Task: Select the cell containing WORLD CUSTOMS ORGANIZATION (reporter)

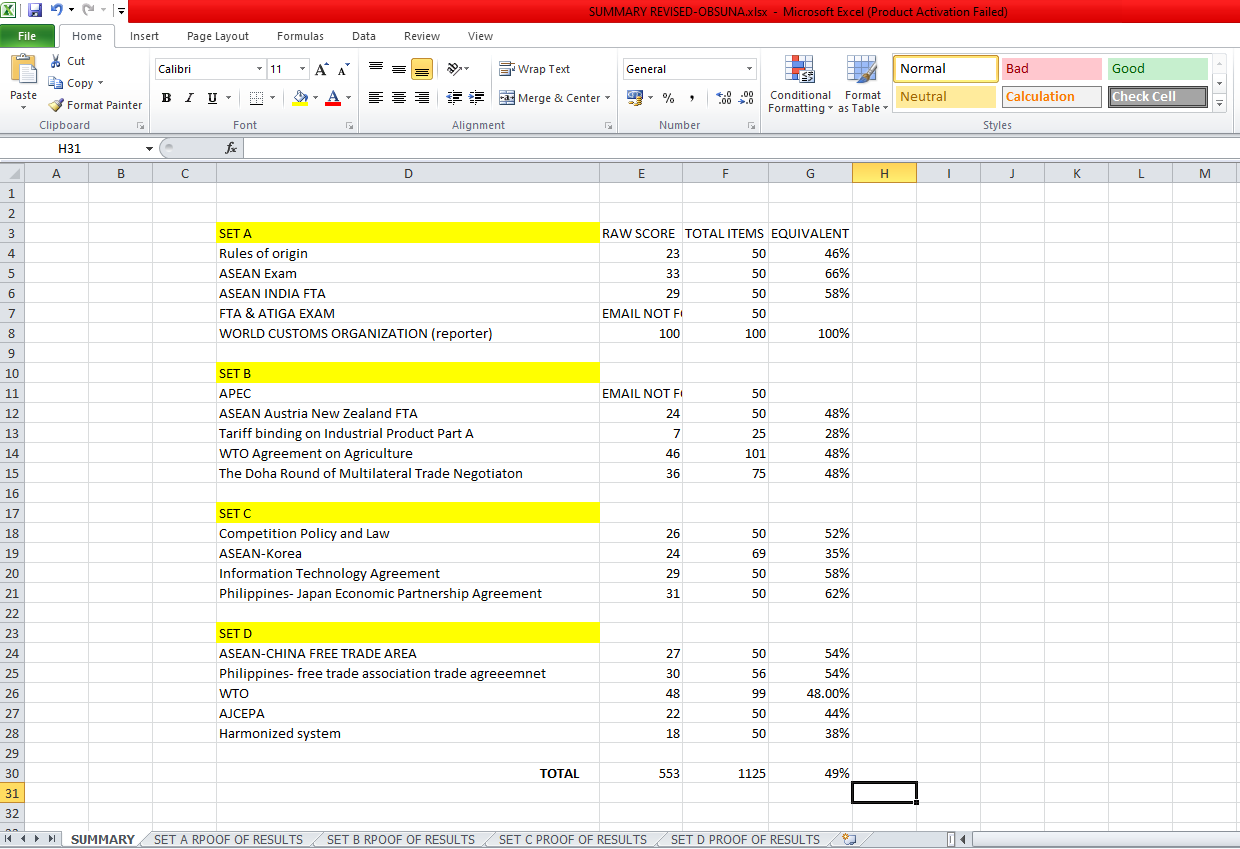Action: pyautogui.click(x=408, y=333)
